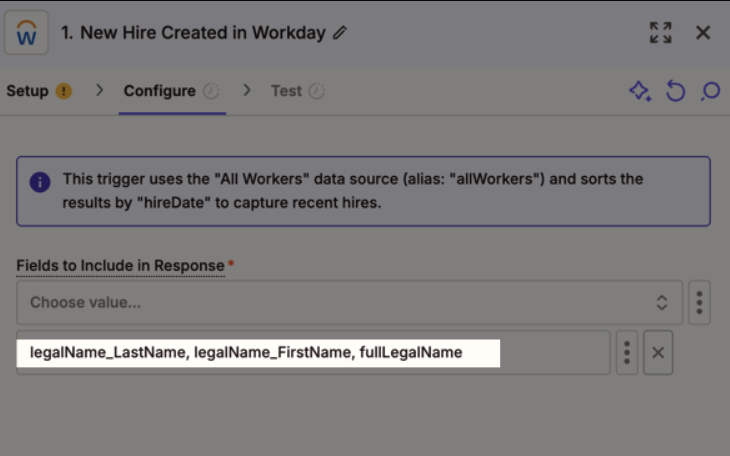730x456 pixels.
Task: Click 'Fields to Include in Response' label
Action: tap(120, 265)
